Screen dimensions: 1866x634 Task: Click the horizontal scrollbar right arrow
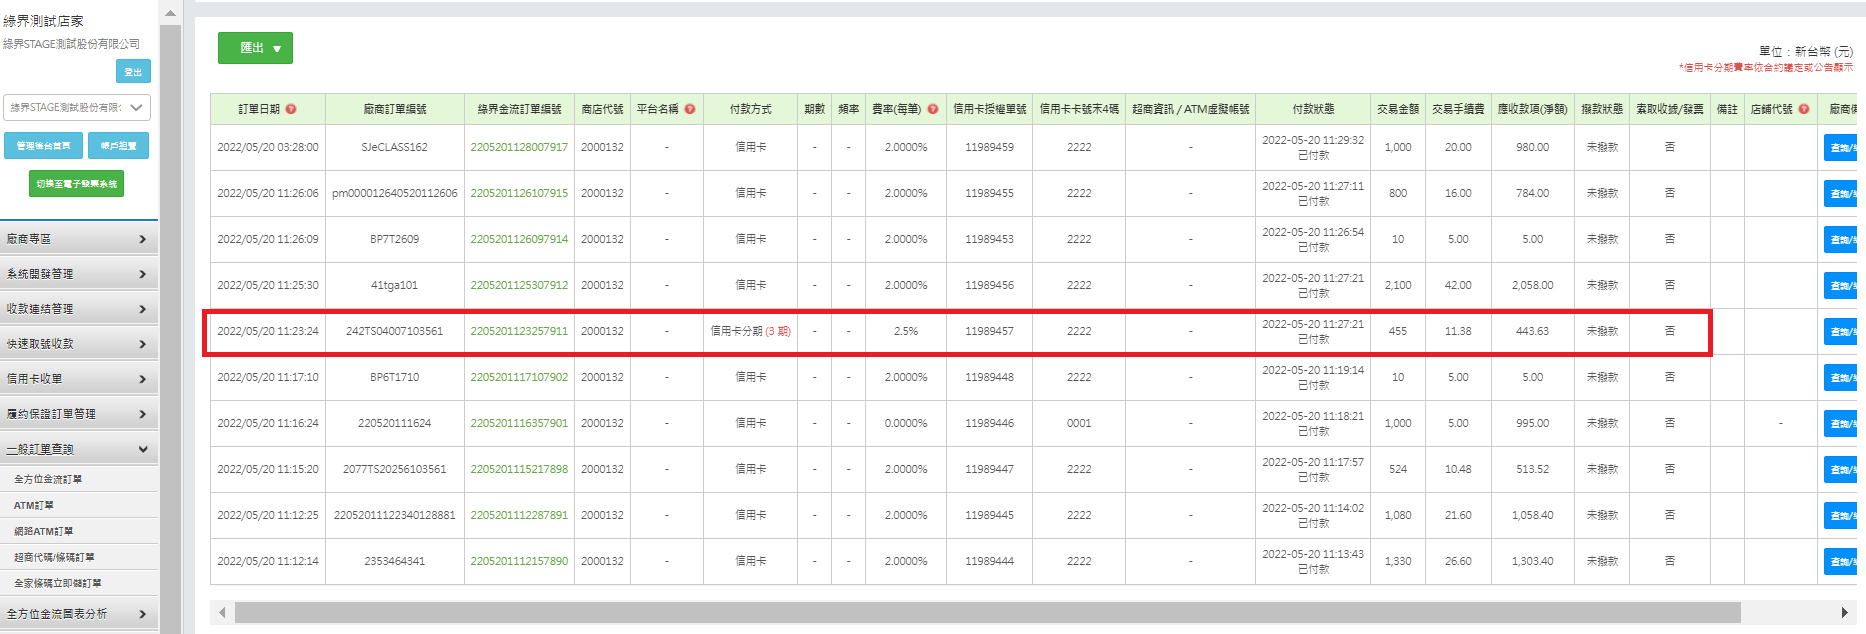click(x=1844, y=612)
